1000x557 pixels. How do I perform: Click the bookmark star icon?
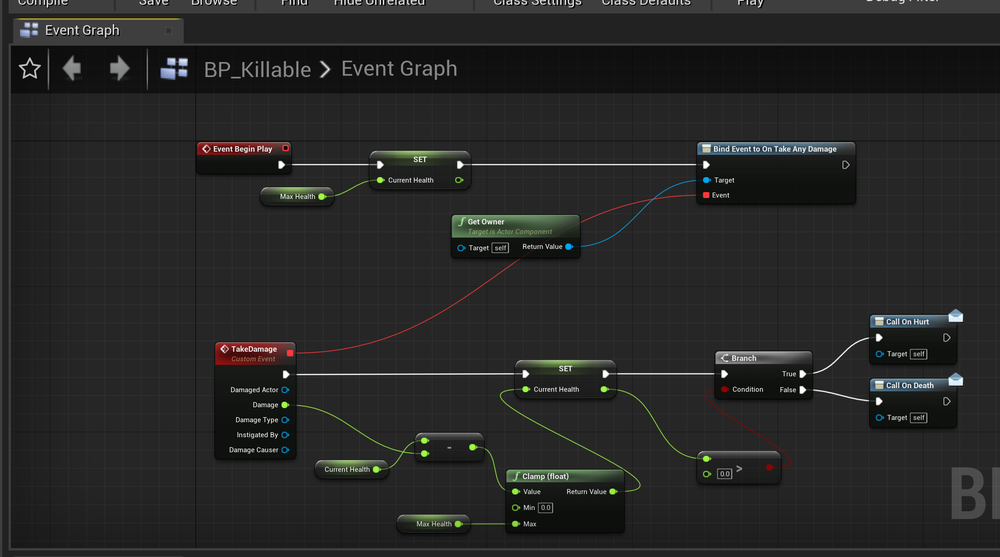[x=30, y=69]
